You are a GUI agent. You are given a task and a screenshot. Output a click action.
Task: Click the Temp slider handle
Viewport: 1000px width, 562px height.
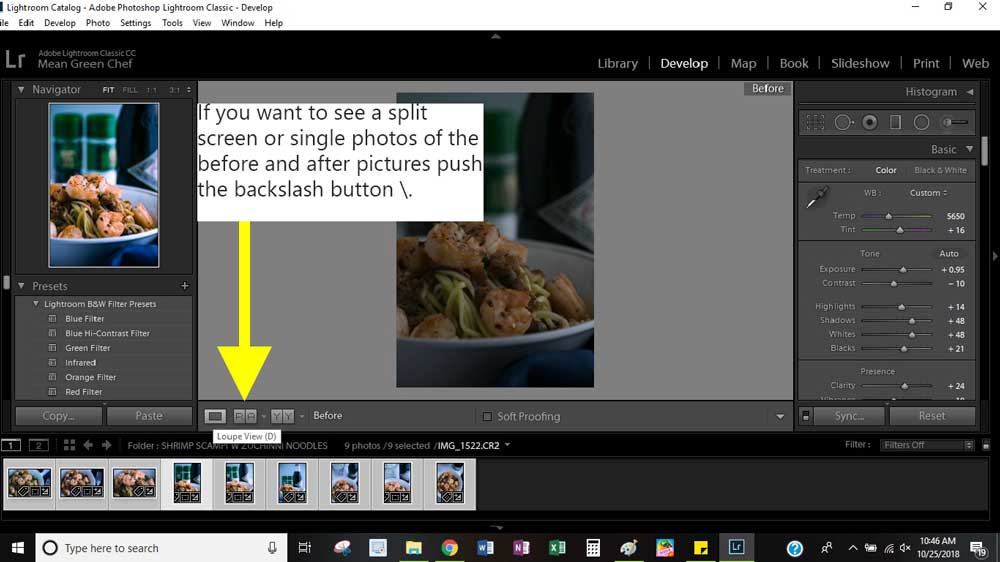click(x=888, y=216)
